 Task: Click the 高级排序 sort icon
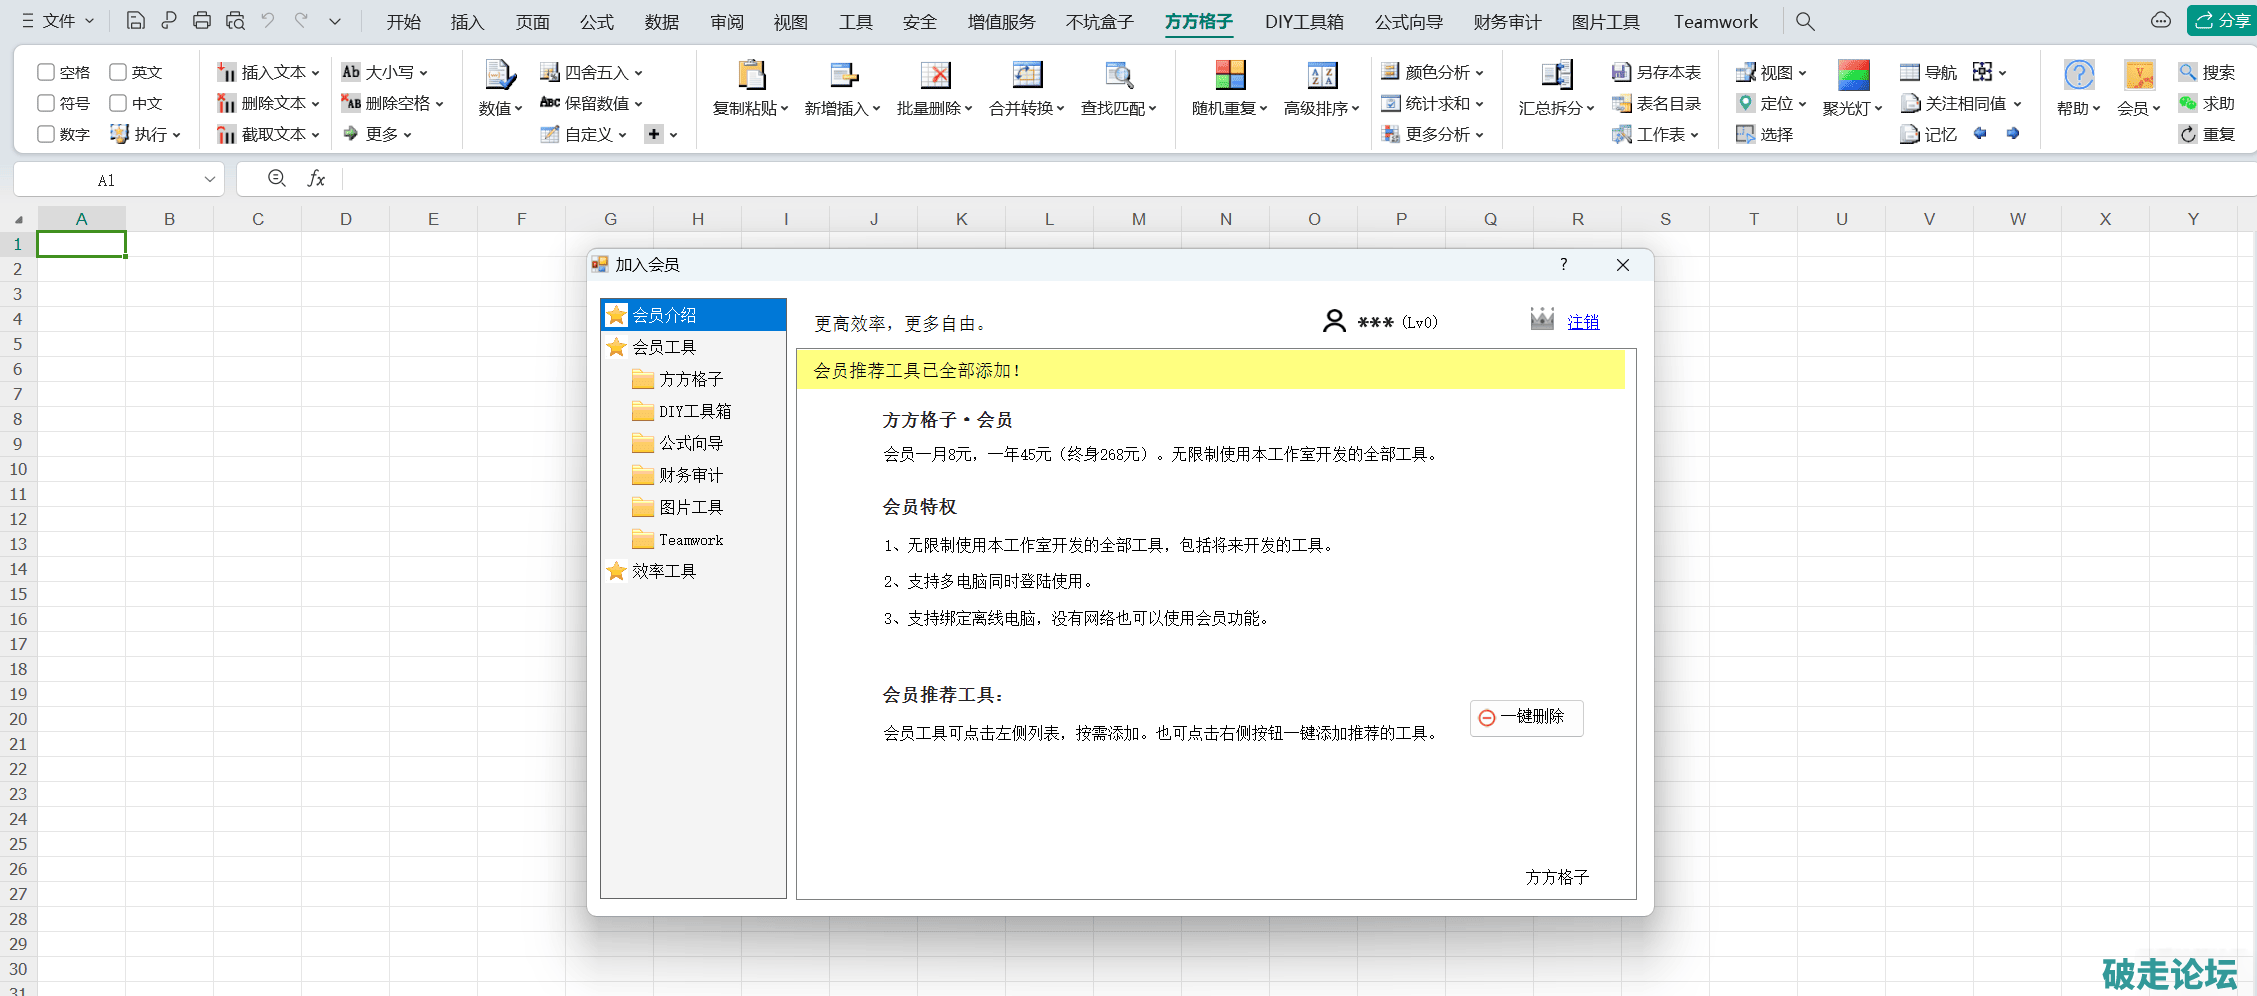(x=1322, y=75)
